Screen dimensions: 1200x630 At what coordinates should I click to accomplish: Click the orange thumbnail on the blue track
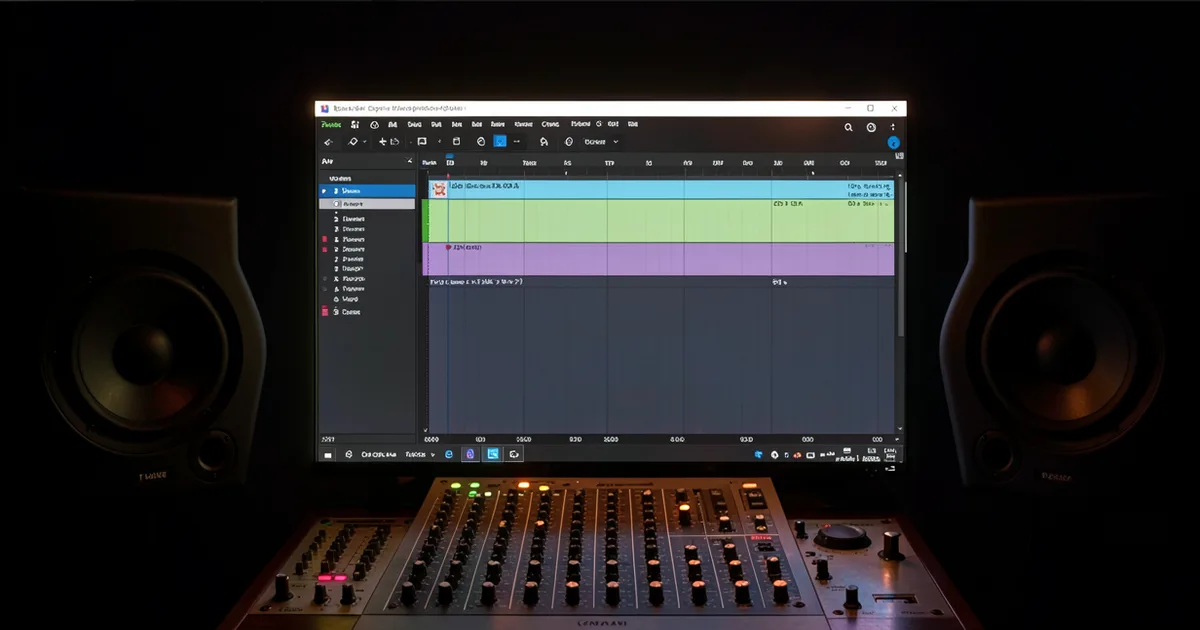click(439, 188)
